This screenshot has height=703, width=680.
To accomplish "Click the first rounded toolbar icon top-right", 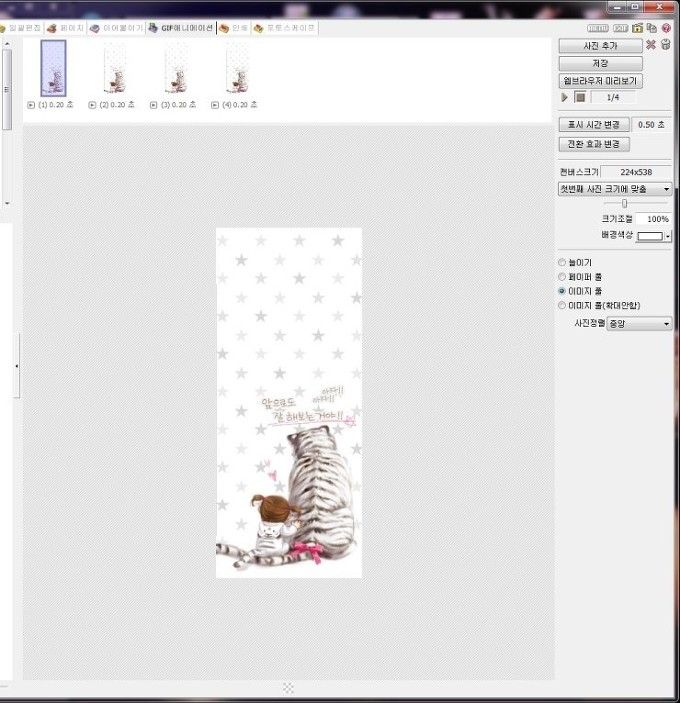I will [598, 28].
